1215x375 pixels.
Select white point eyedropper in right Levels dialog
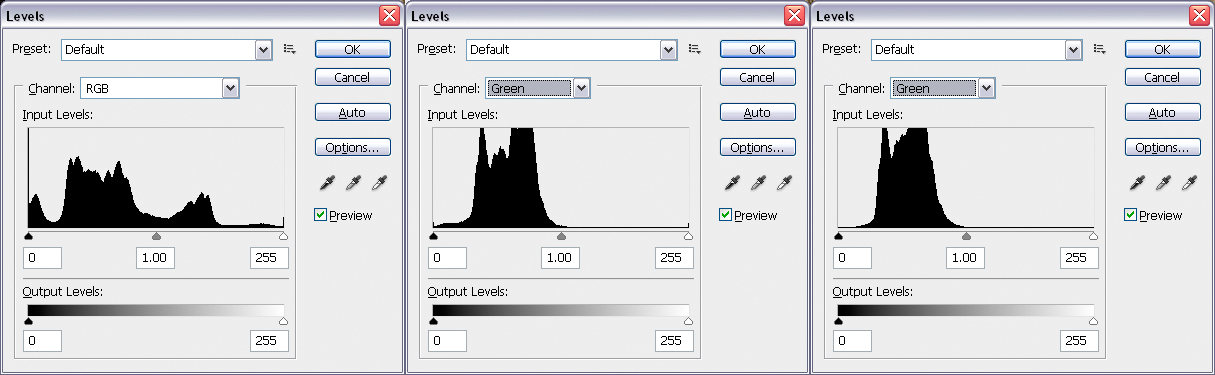tap(1189, 182)
